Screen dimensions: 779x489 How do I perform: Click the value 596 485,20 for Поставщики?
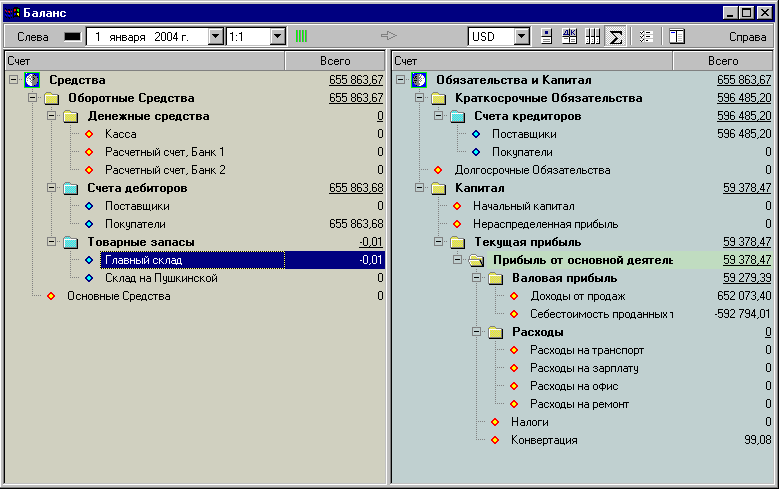coord(744,134)
